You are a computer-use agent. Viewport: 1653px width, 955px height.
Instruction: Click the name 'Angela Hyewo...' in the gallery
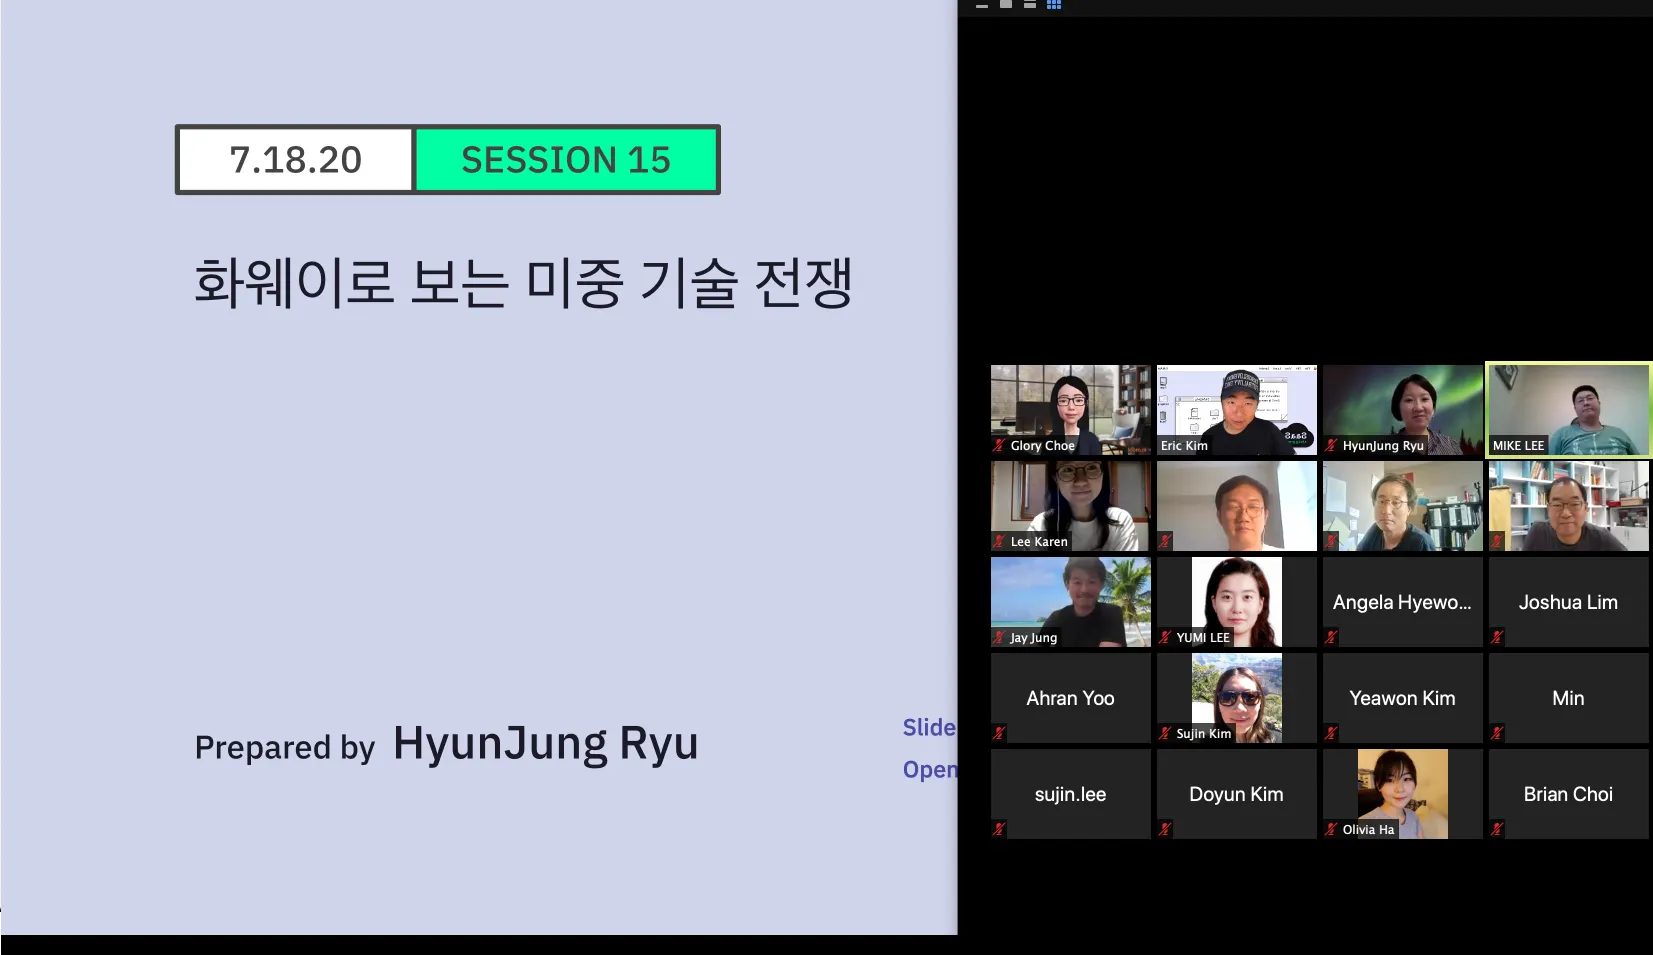1402,603
